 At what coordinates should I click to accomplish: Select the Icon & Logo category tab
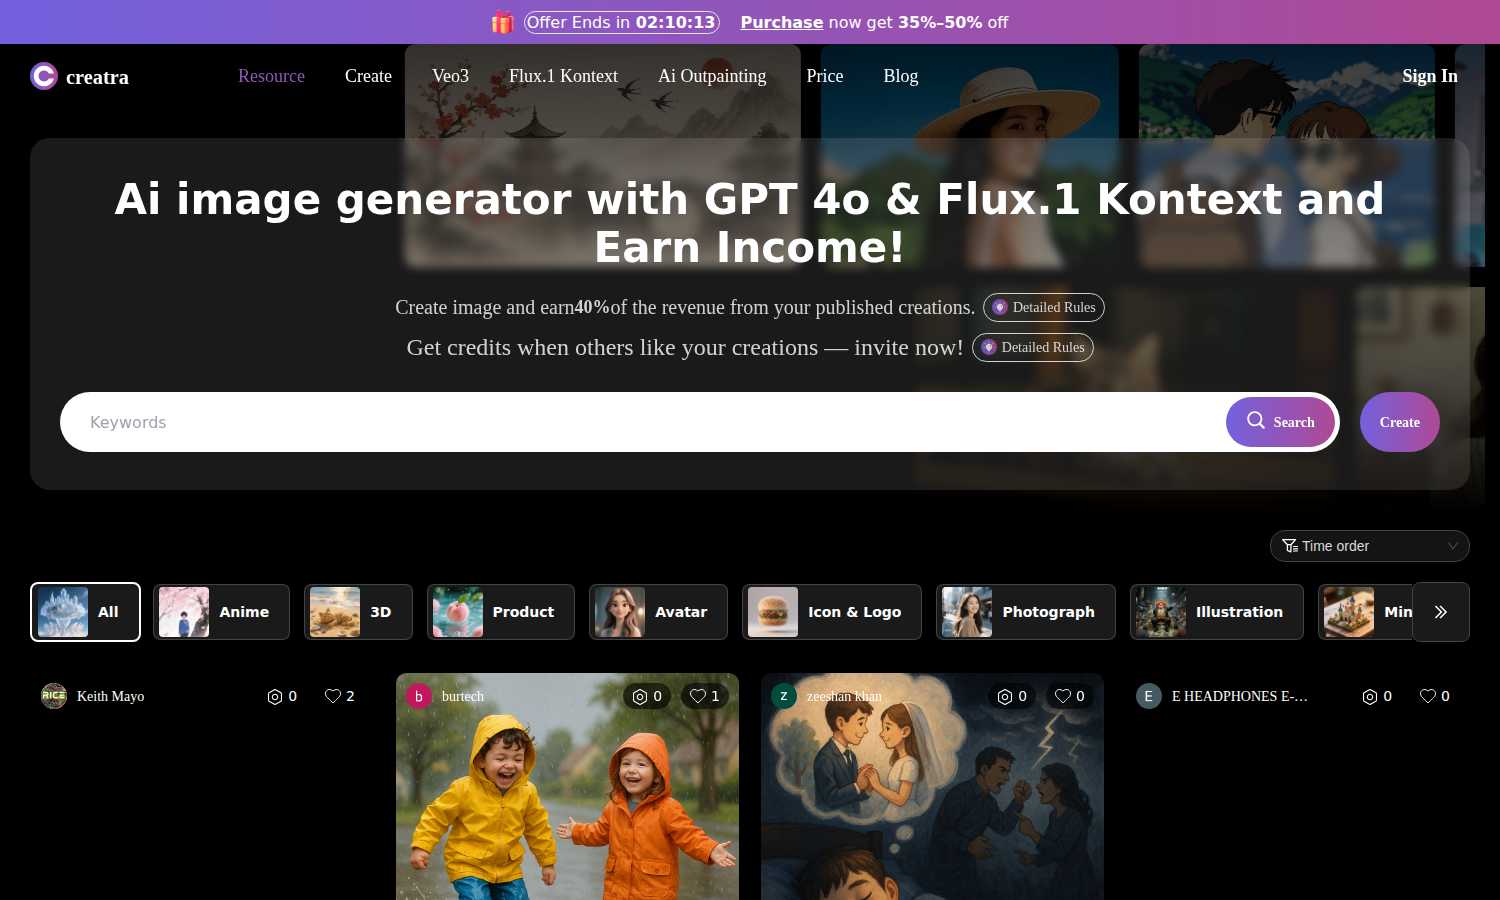coord(832,612)
